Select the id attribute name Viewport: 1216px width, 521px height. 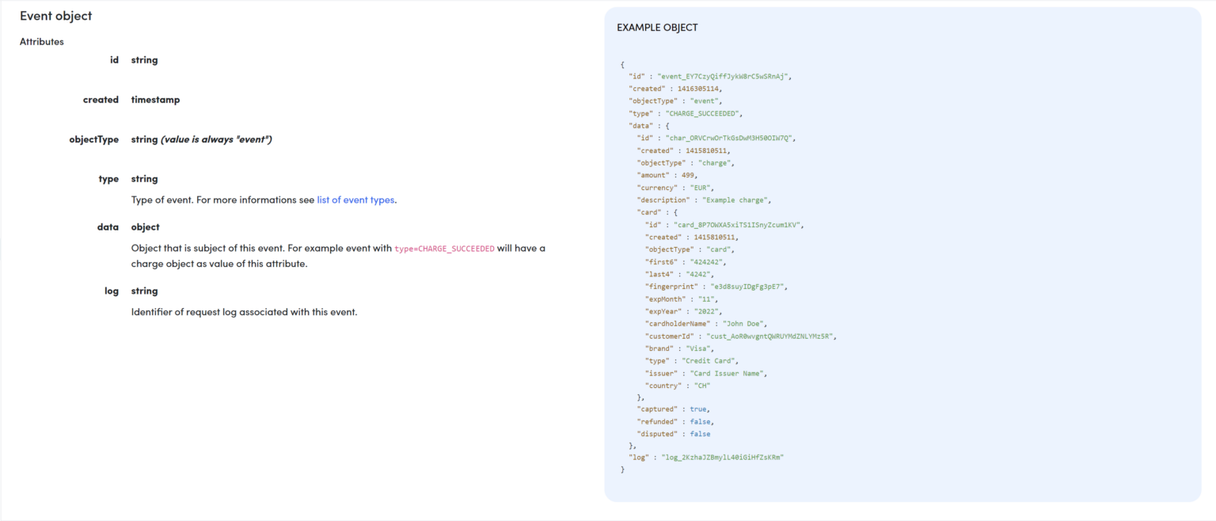tap(114, 60)
